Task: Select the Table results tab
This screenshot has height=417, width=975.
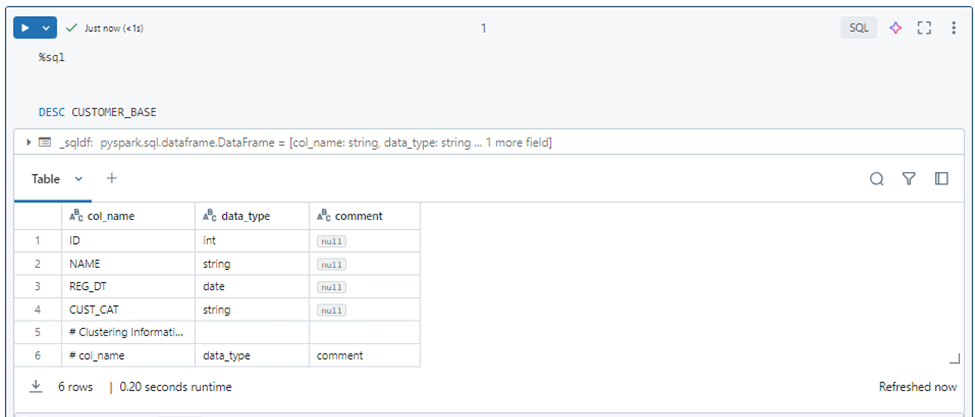Action: click(x=45, y=179)
